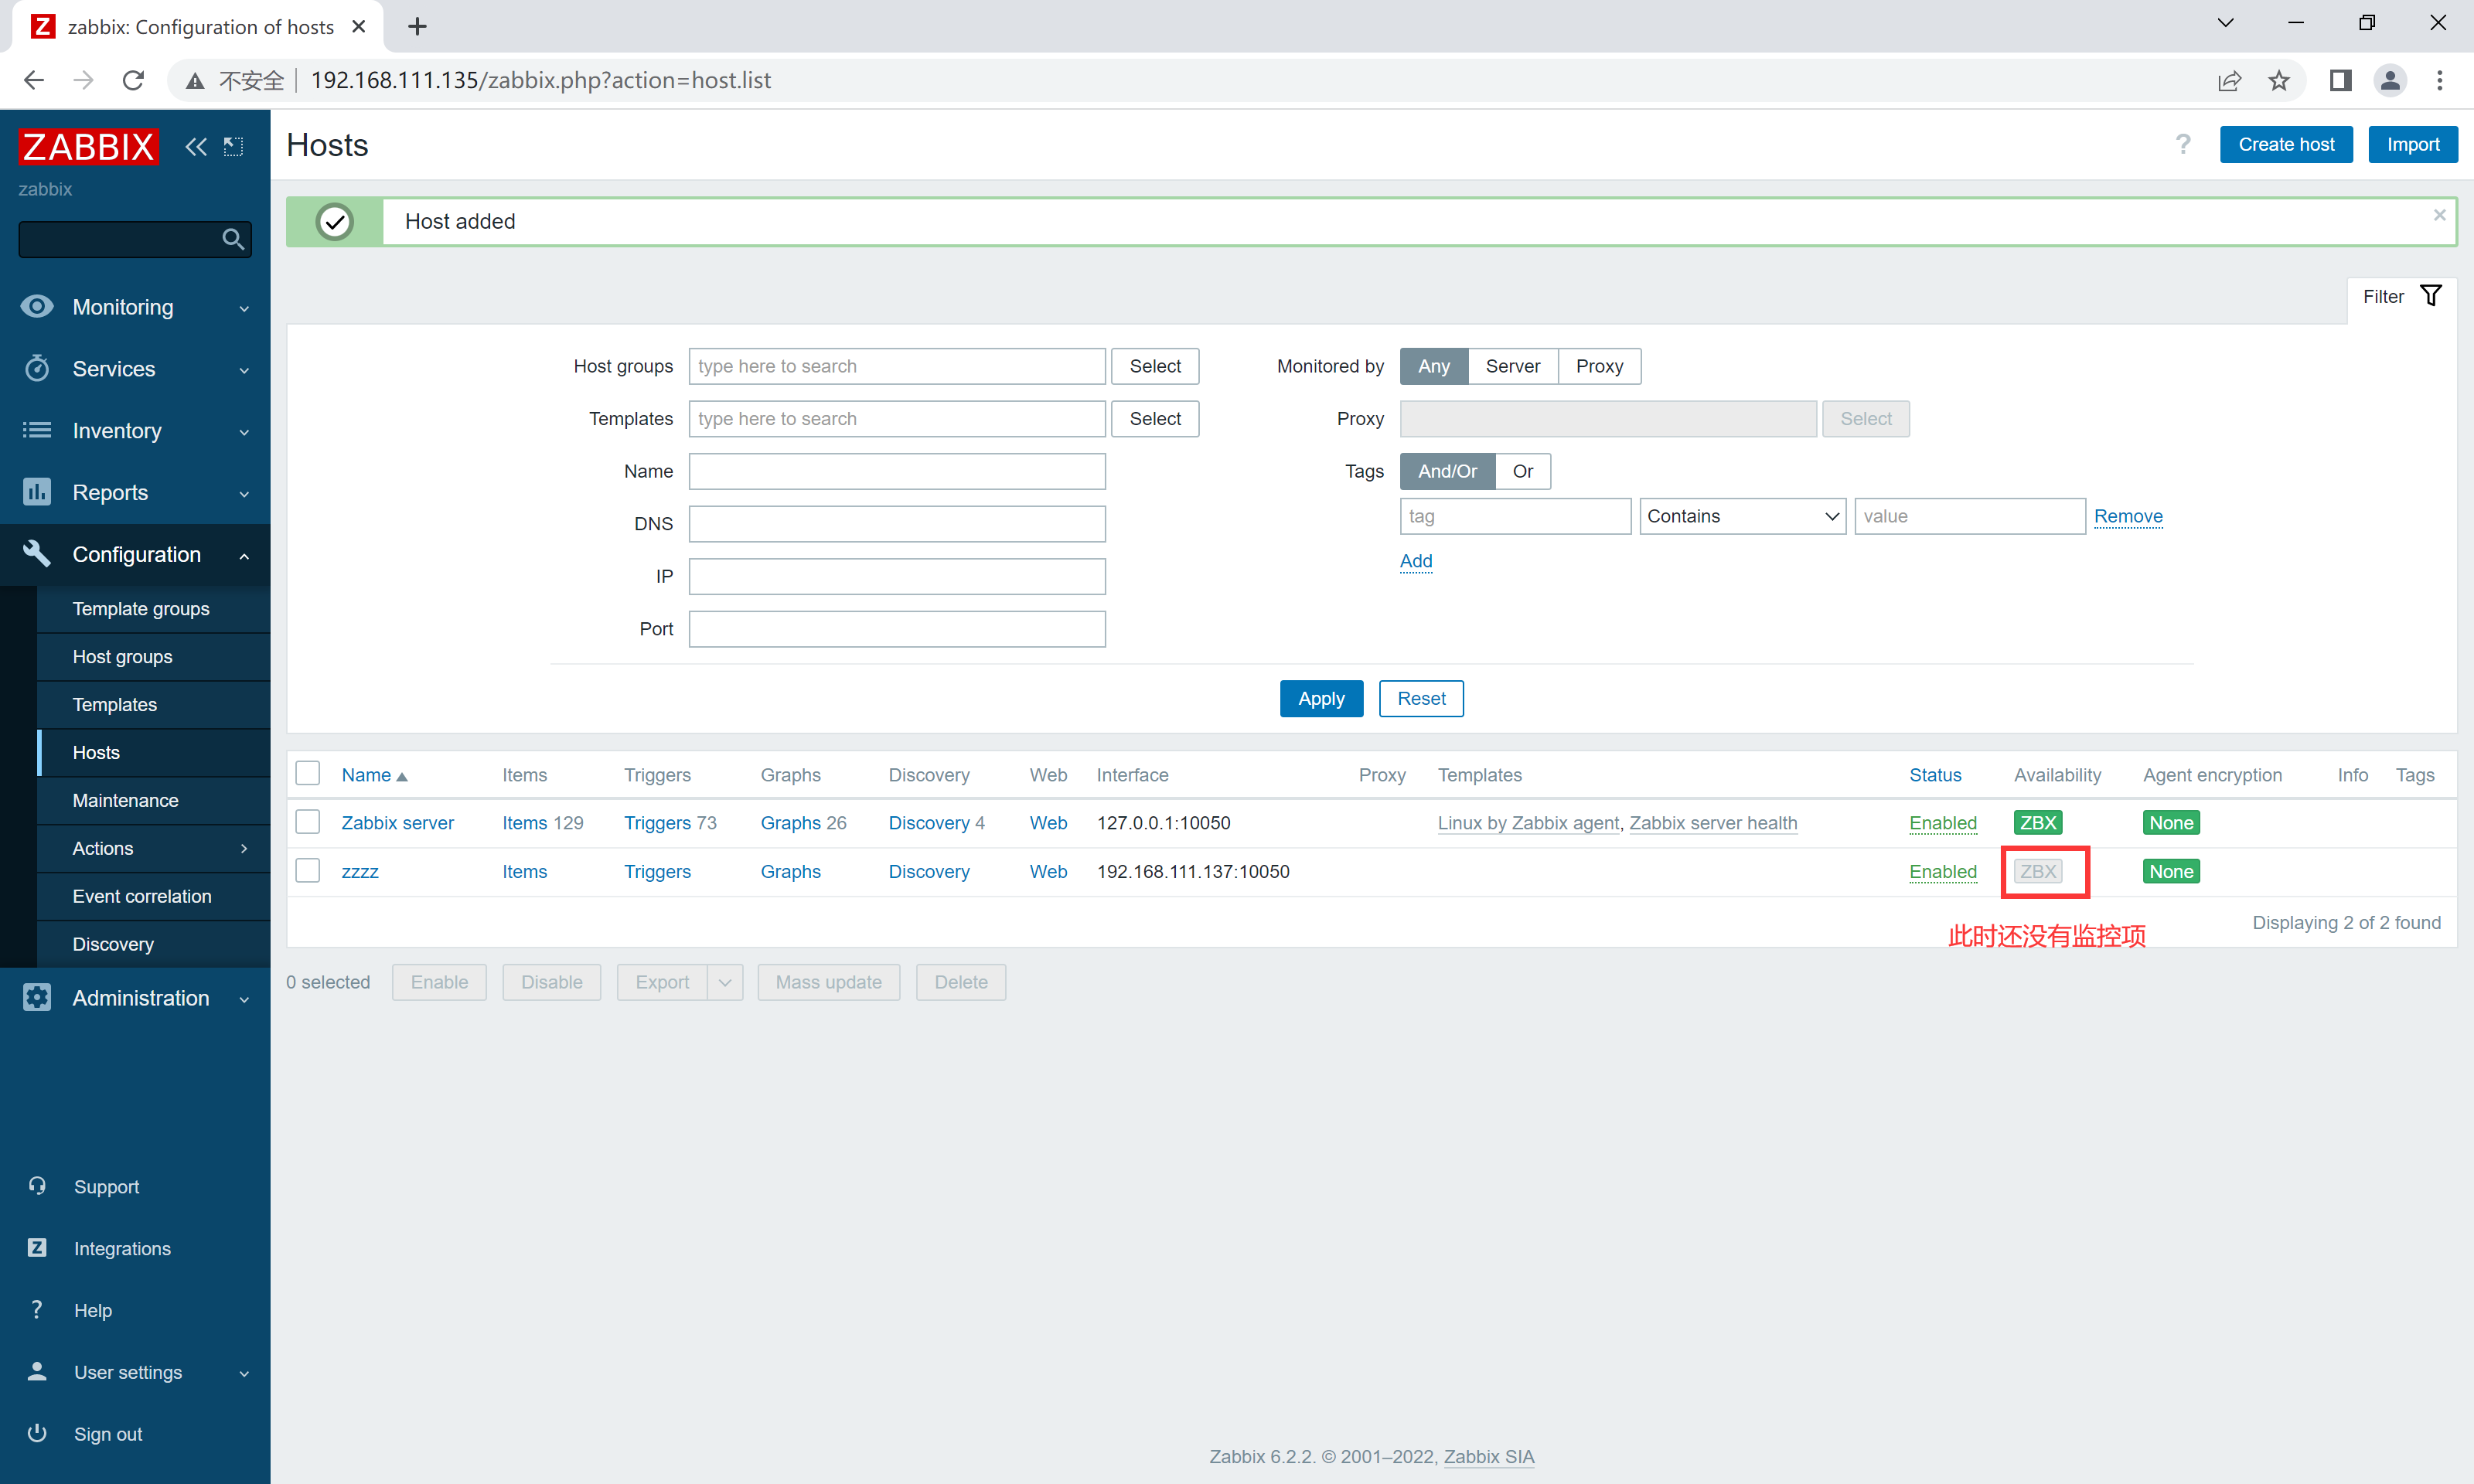Open the tag operator Contains dropdown
Screen dimensions: 2474x1484
(1742, 516)
